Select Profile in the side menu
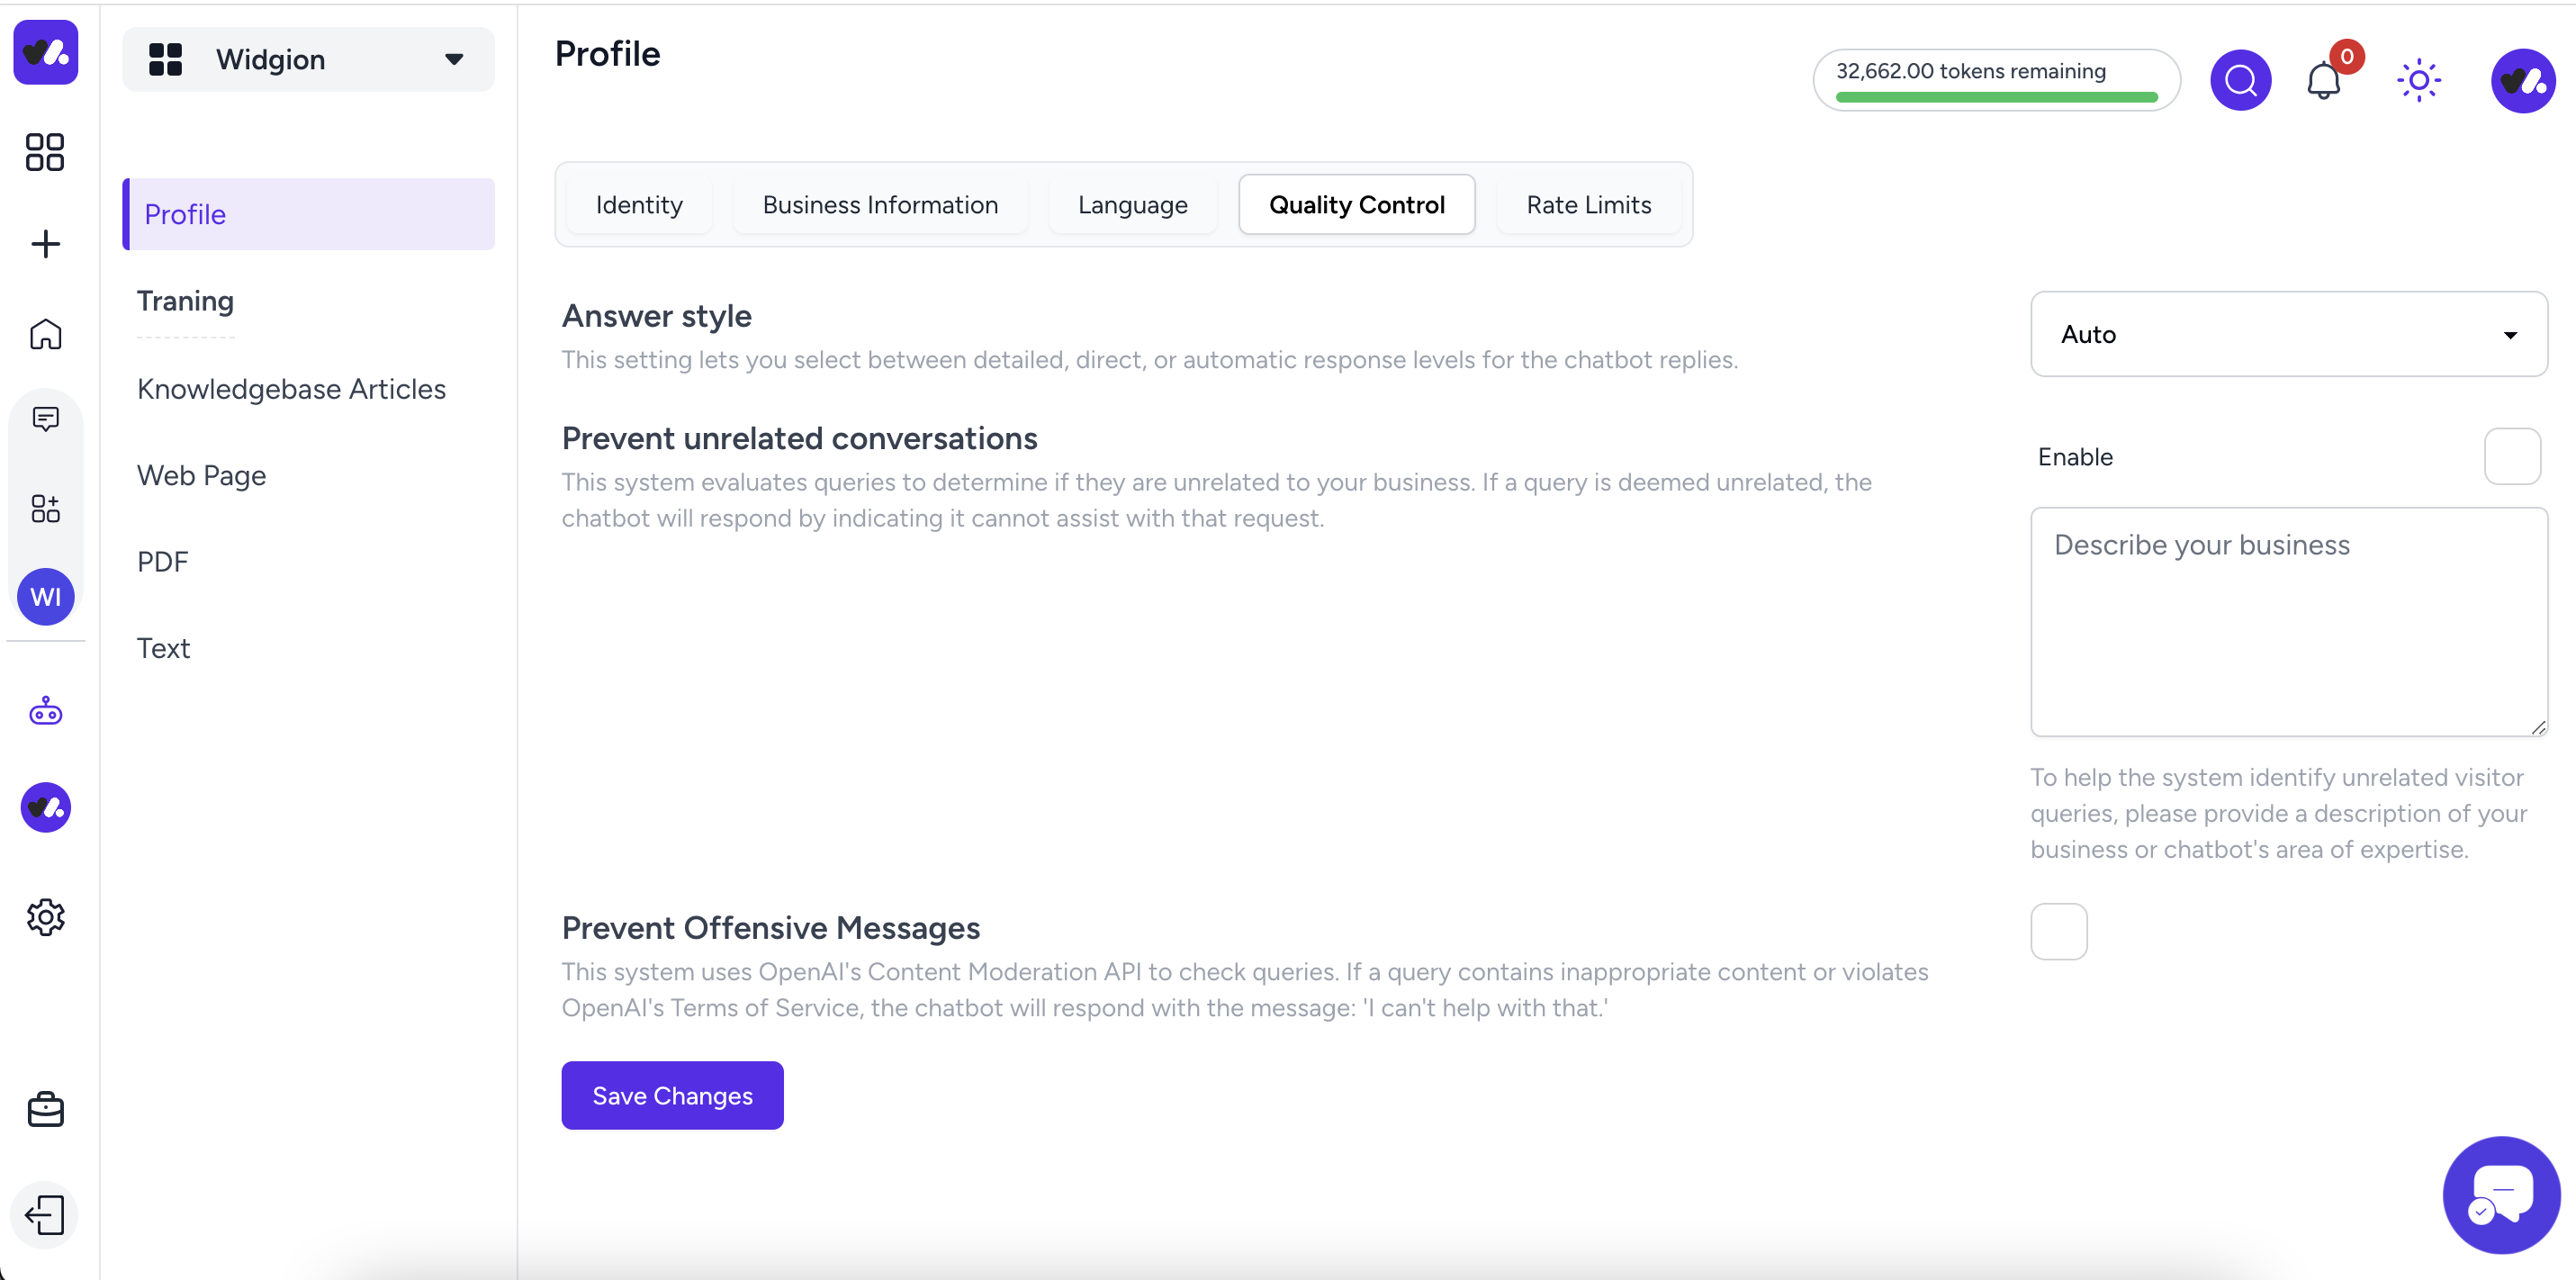Viewport: 2576px width, 1280px height. click(x=308, y=214)
